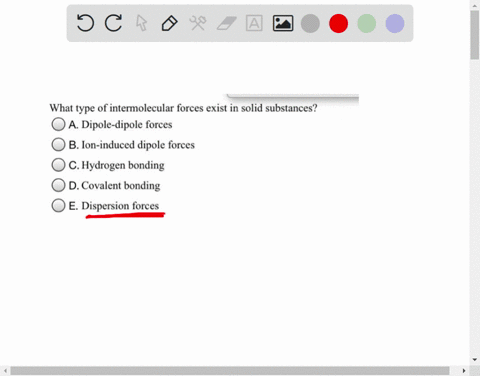The image size is (480, 376).
Task: Pick the light green pen color
Action: [367, 23]
